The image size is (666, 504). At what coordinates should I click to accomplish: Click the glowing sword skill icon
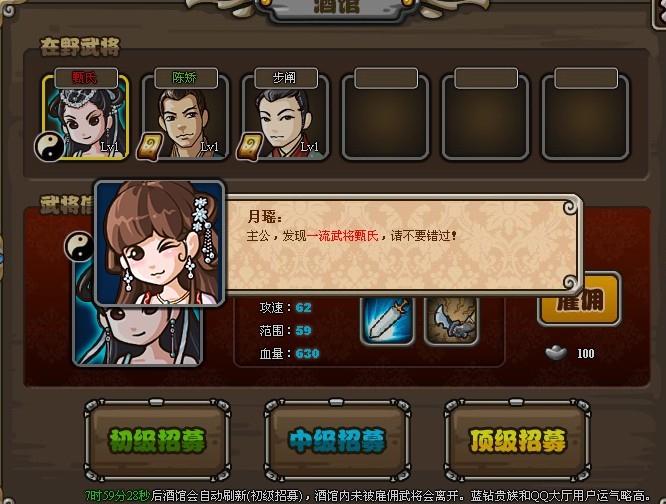387,321
